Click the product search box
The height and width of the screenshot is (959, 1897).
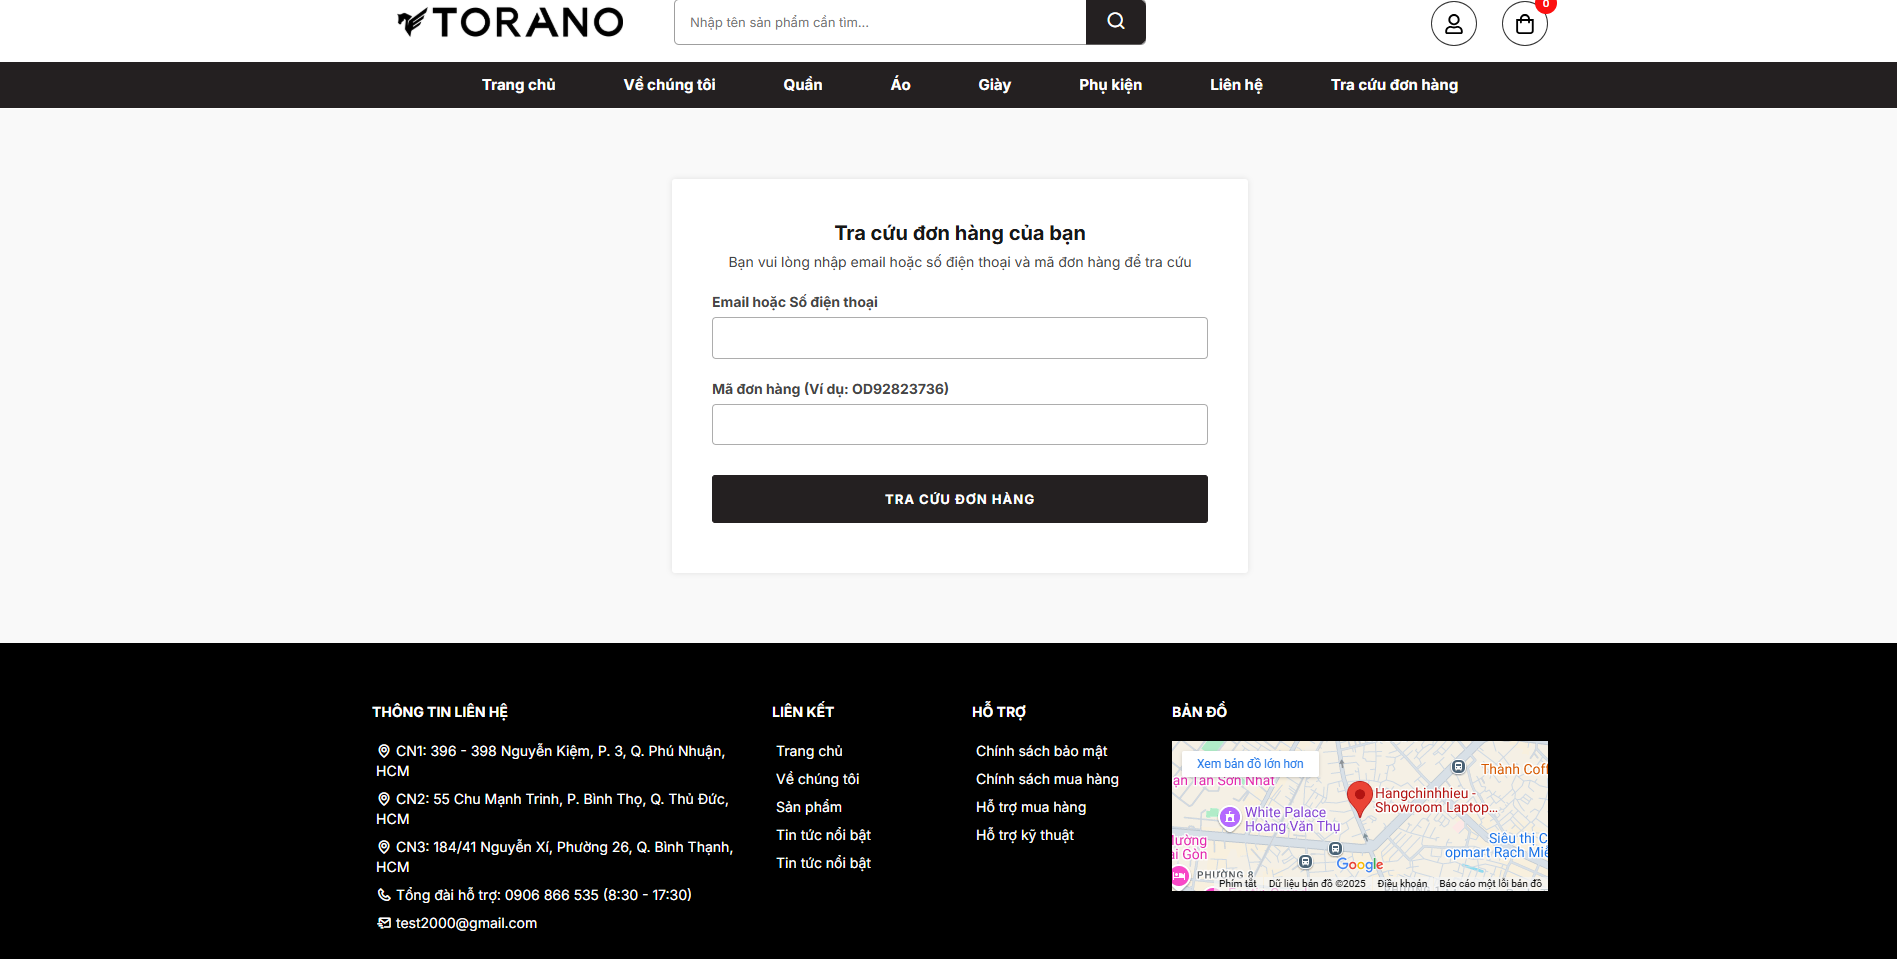coord(880,22)
